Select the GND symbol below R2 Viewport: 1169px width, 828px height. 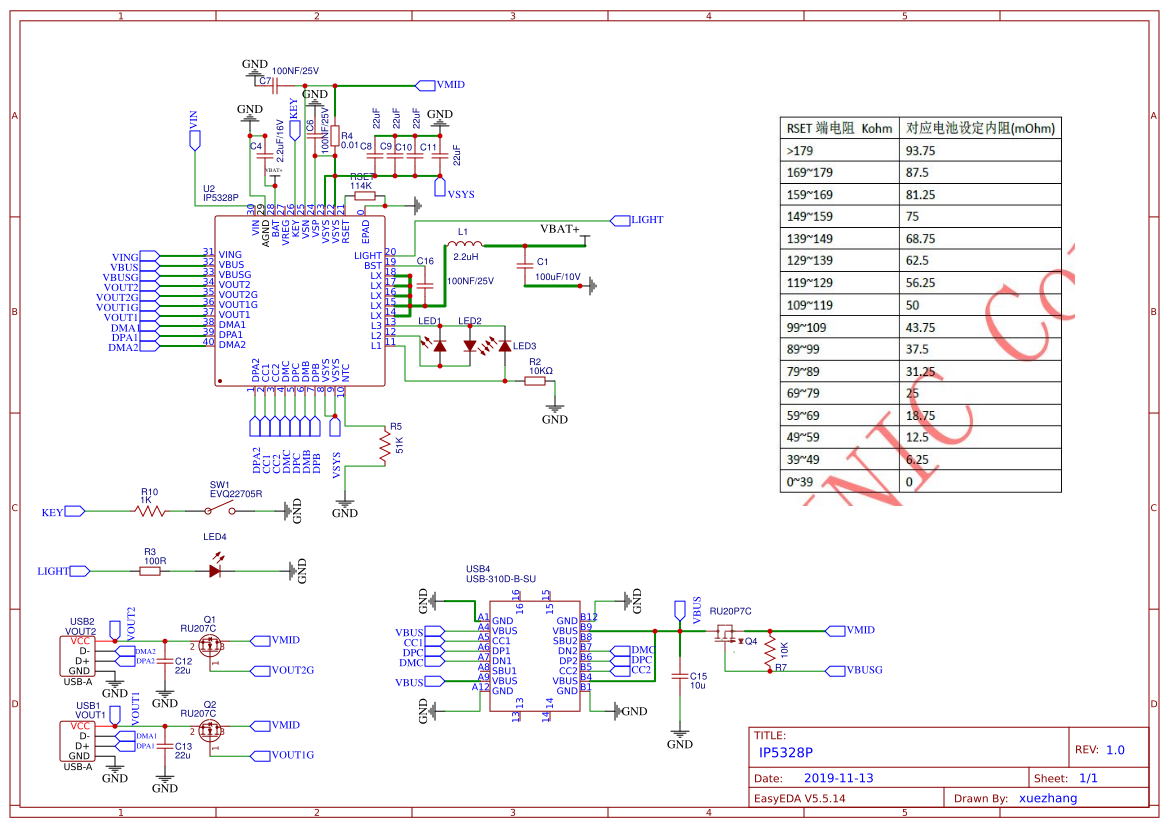point(553,407)
